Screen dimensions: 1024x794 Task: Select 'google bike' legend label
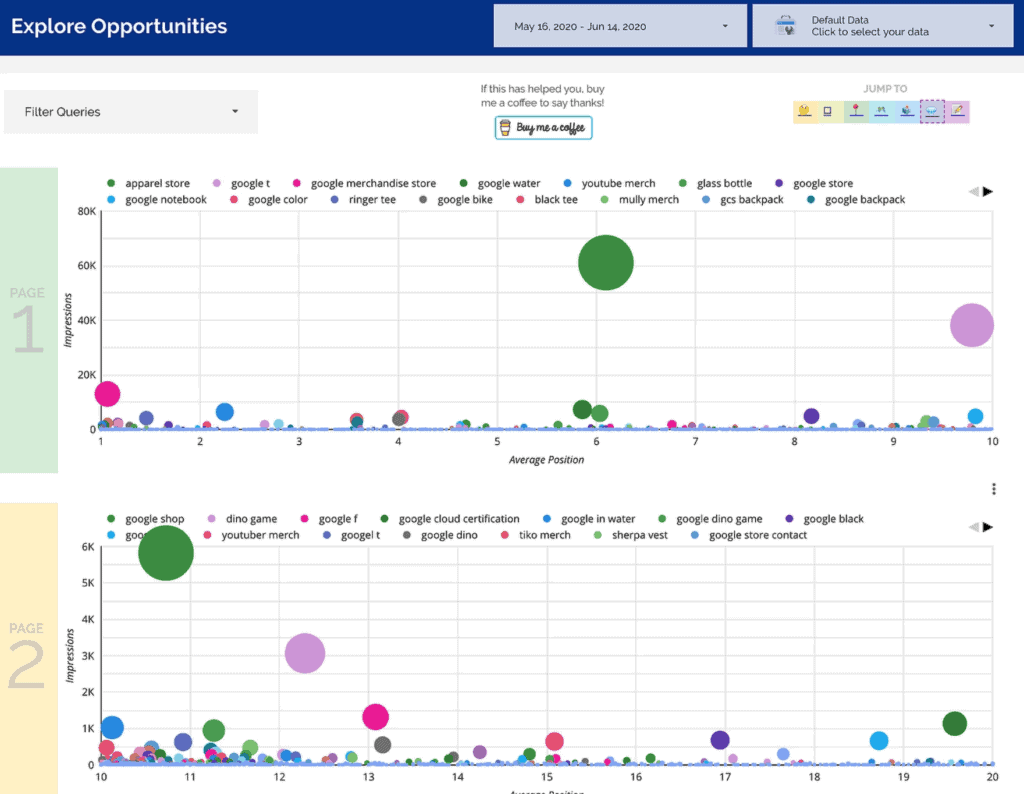[465, 200]
